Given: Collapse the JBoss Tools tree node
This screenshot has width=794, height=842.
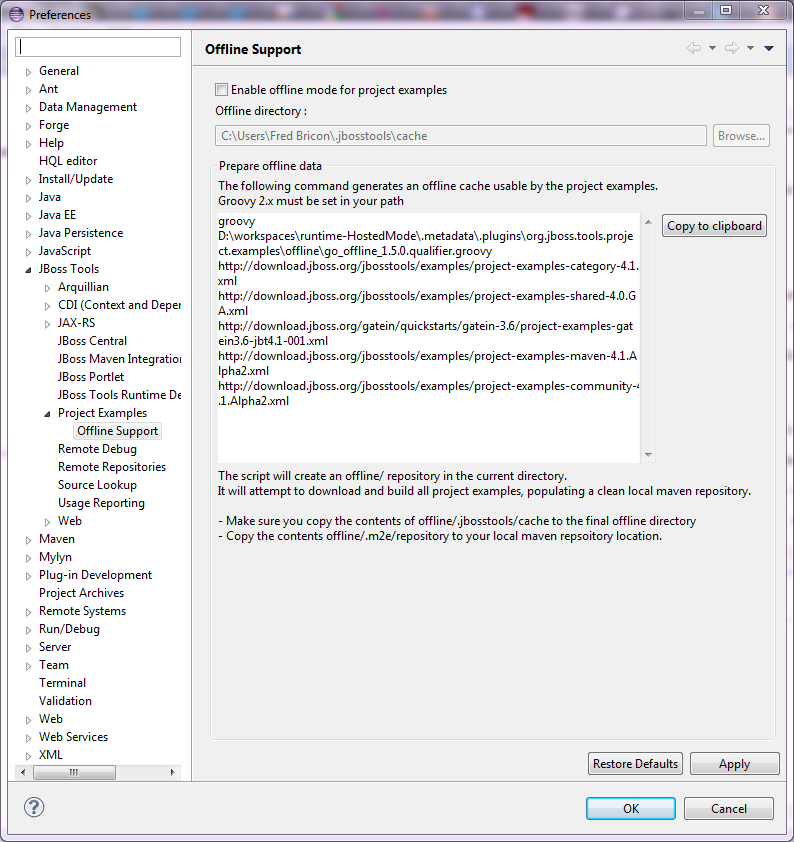Looking at the screenshot, I should [x=28, y=270].
